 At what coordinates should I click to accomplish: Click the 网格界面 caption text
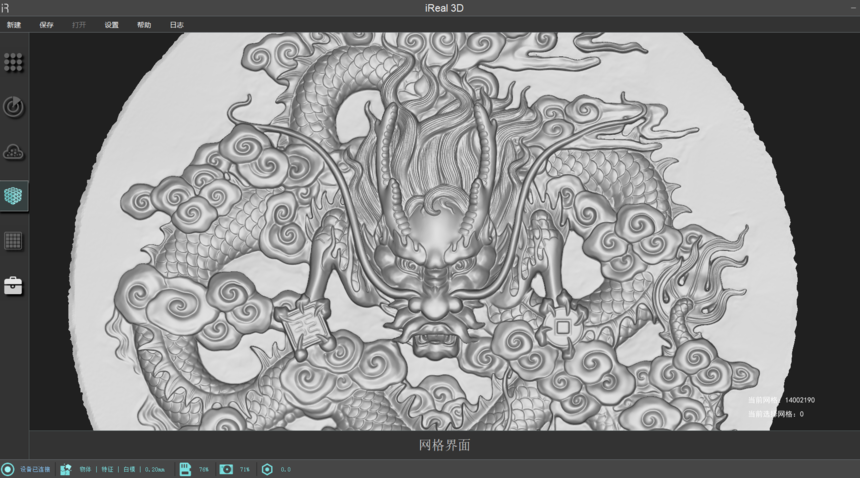pyautogui.click(x=444, y=445)
